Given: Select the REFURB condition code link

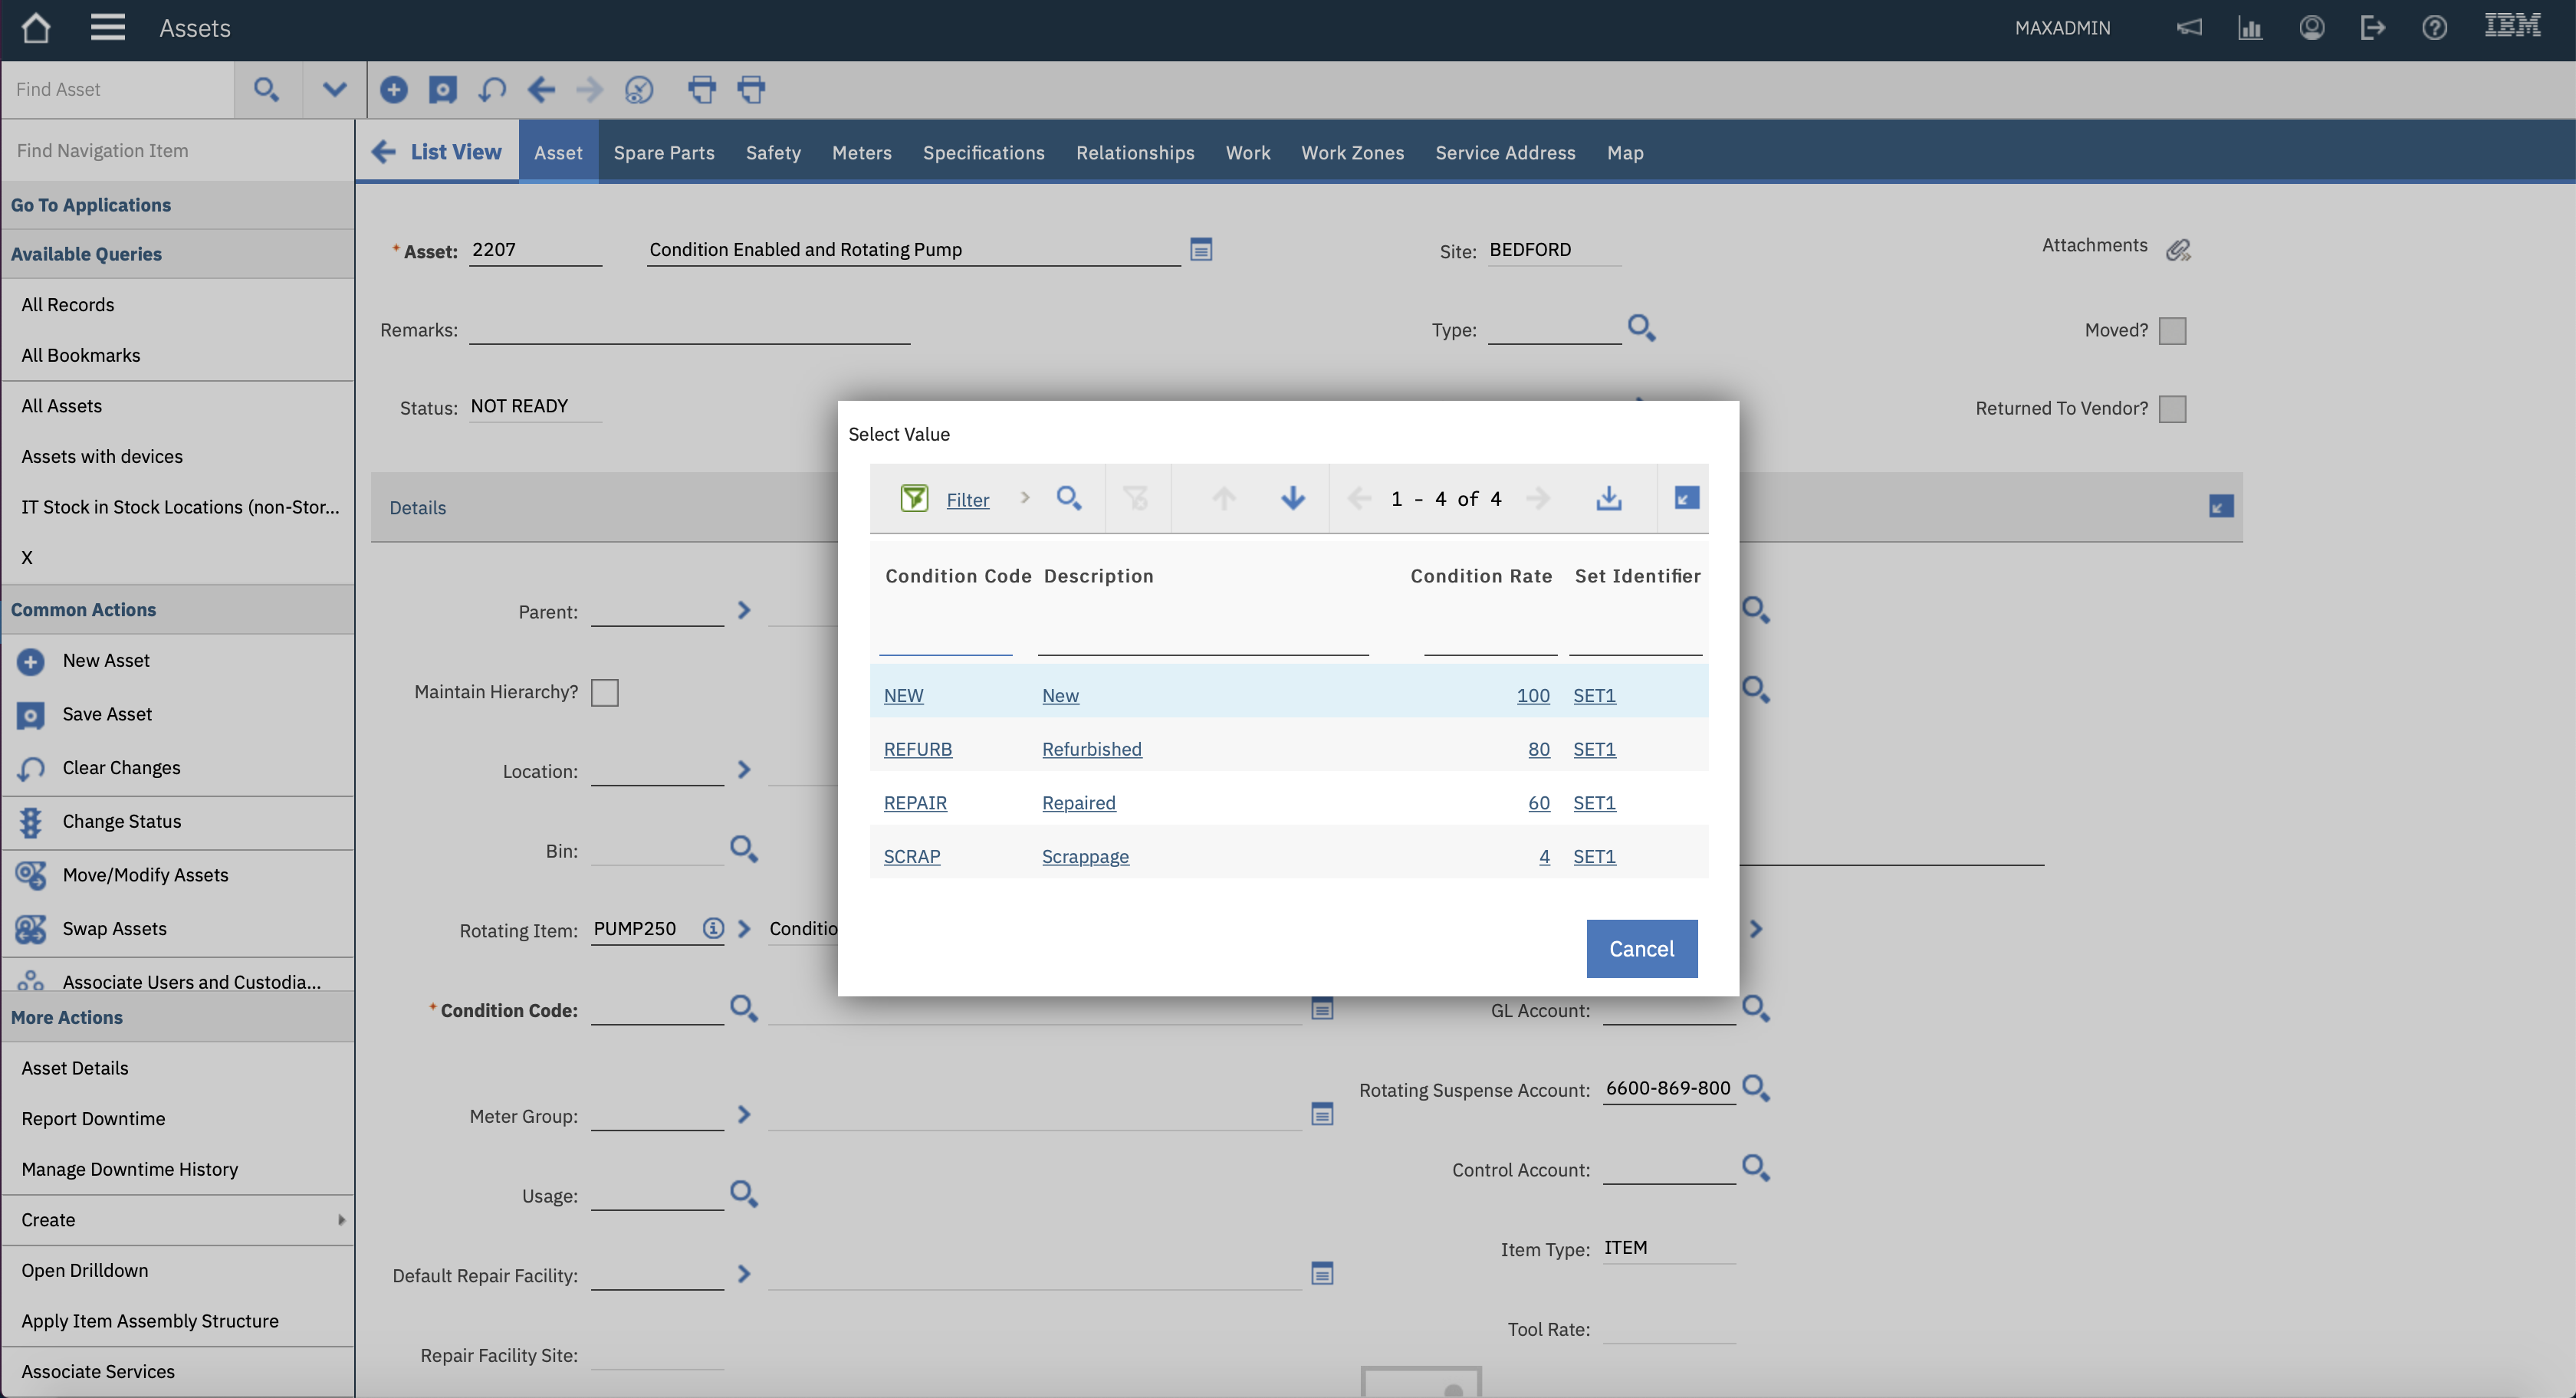Looking at the screenshot, I should (x=917, y=749).
